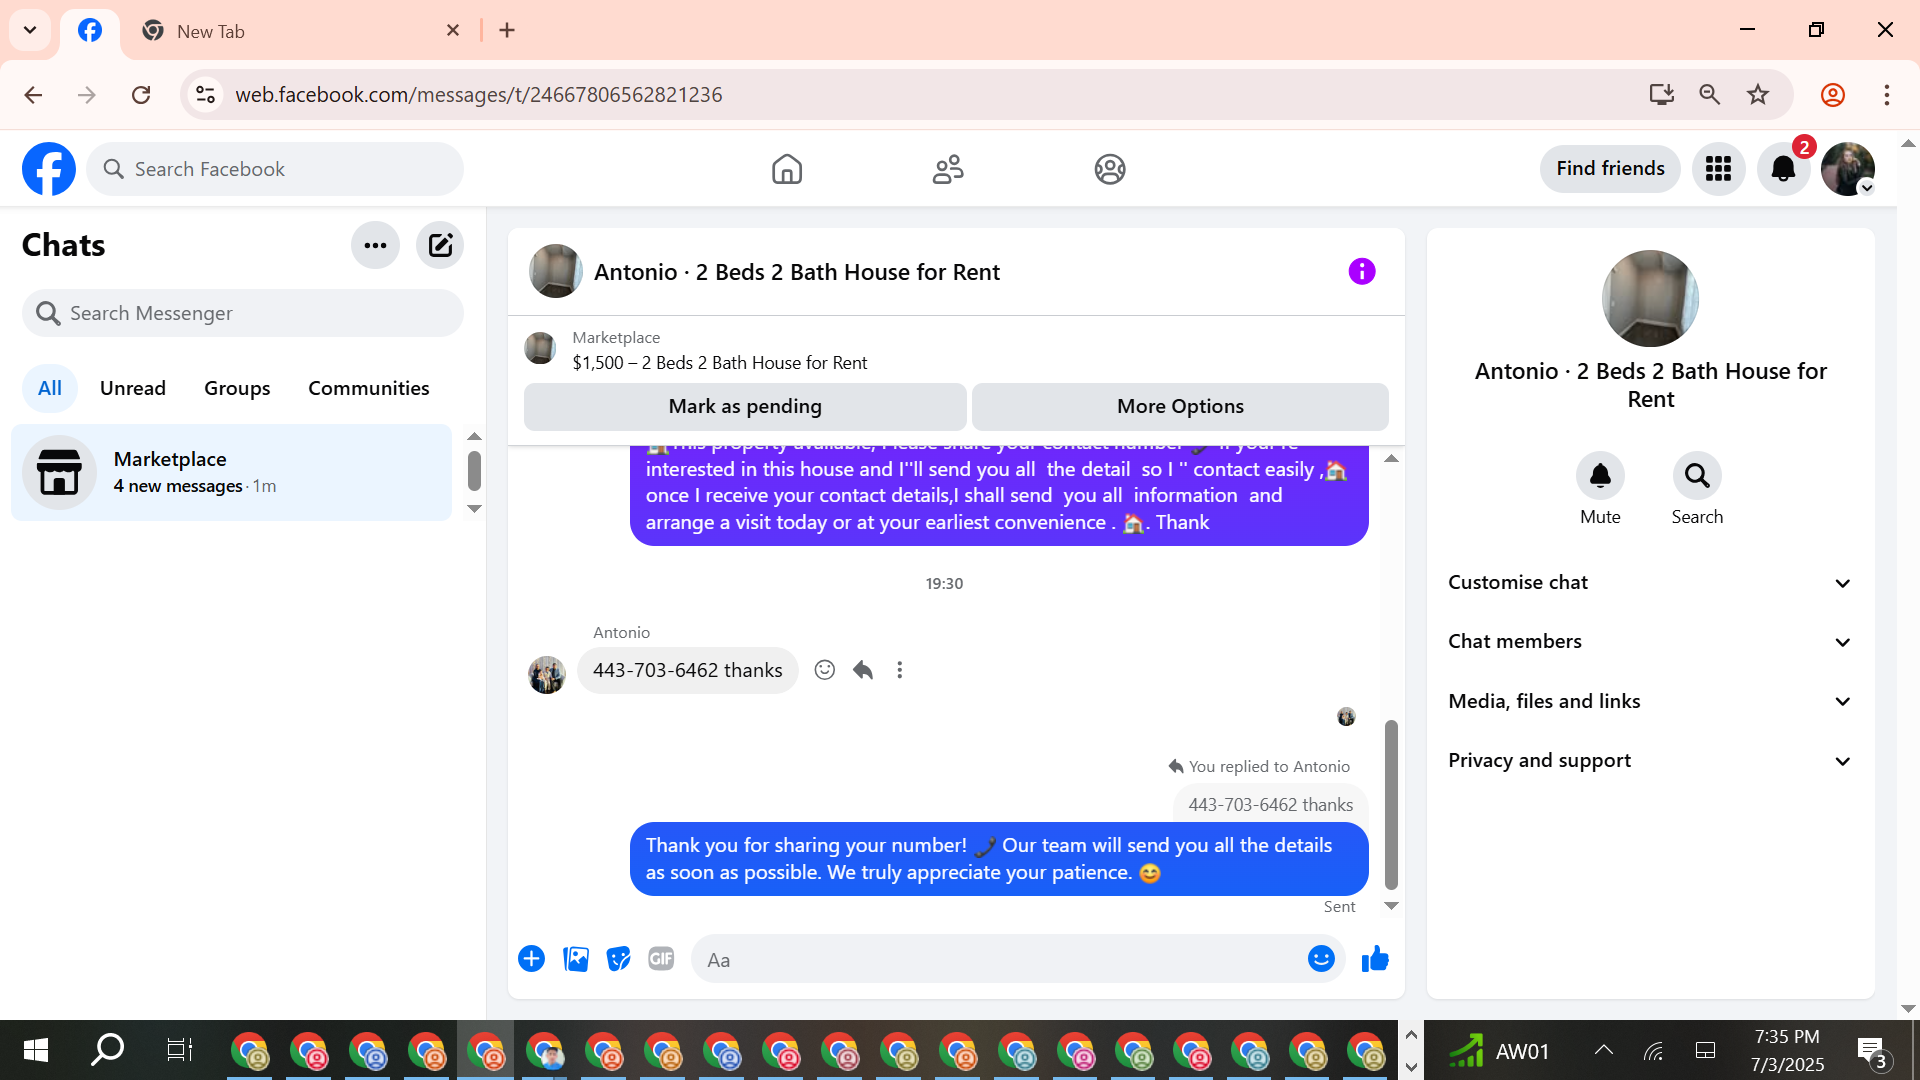React to Antonio's message with emoji icon

click(x=824, y=670)
